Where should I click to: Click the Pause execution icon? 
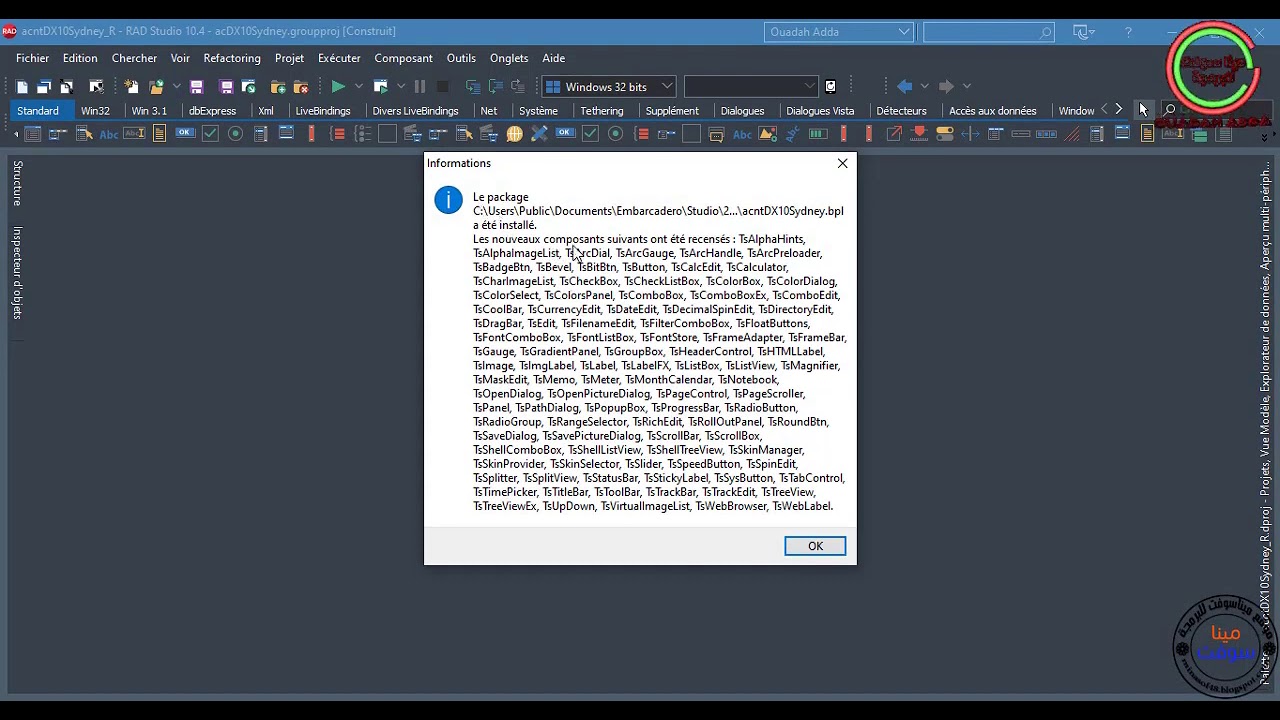tap(420, 87)
